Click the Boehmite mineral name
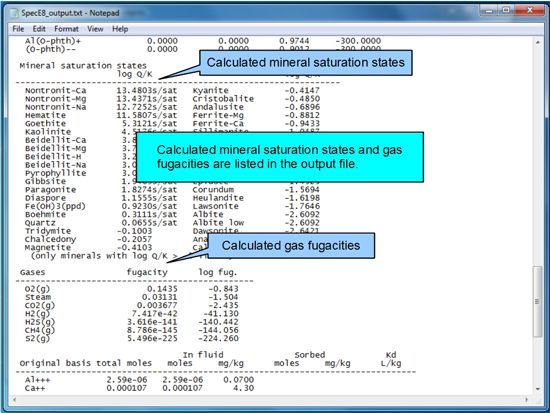The width and height of the screenshot is (550, 413). tap(45, 214)
